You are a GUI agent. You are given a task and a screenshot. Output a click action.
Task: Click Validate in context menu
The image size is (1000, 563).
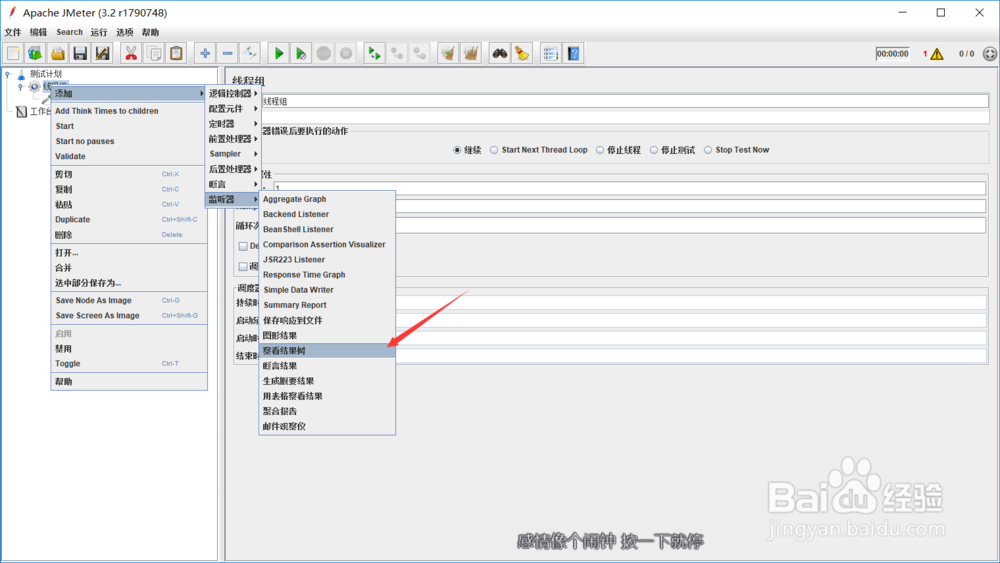click(x=129, y=156)
